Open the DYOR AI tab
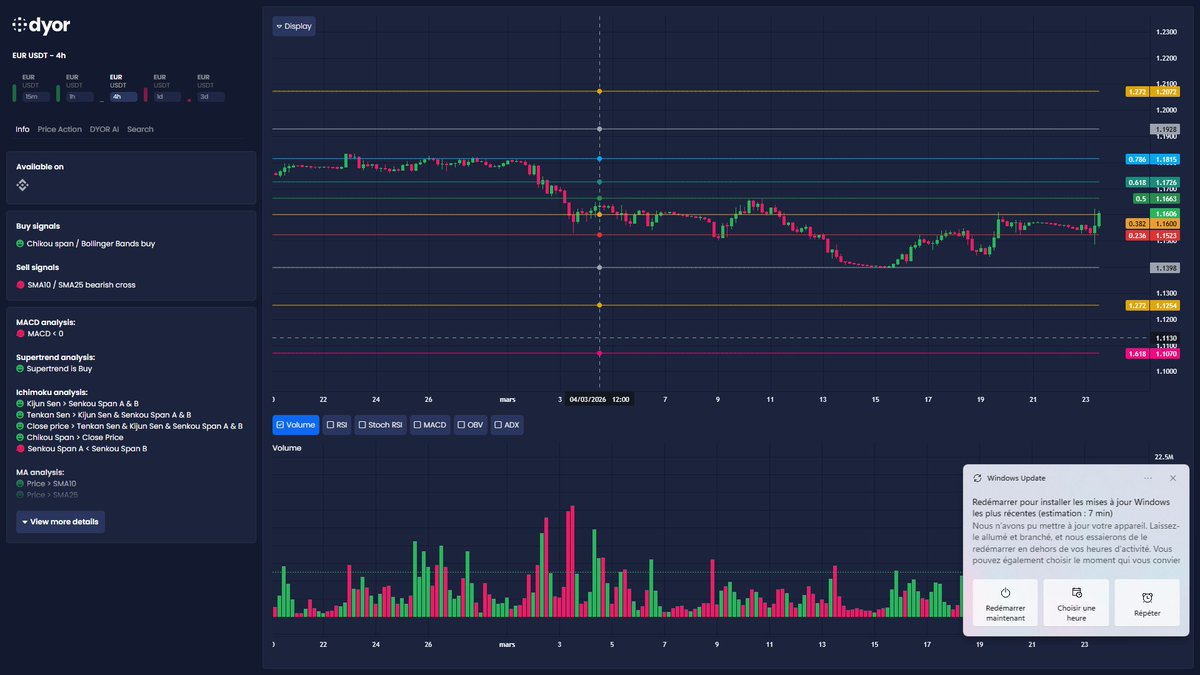This screenshot has height=675, width=1200. point(104,129)
